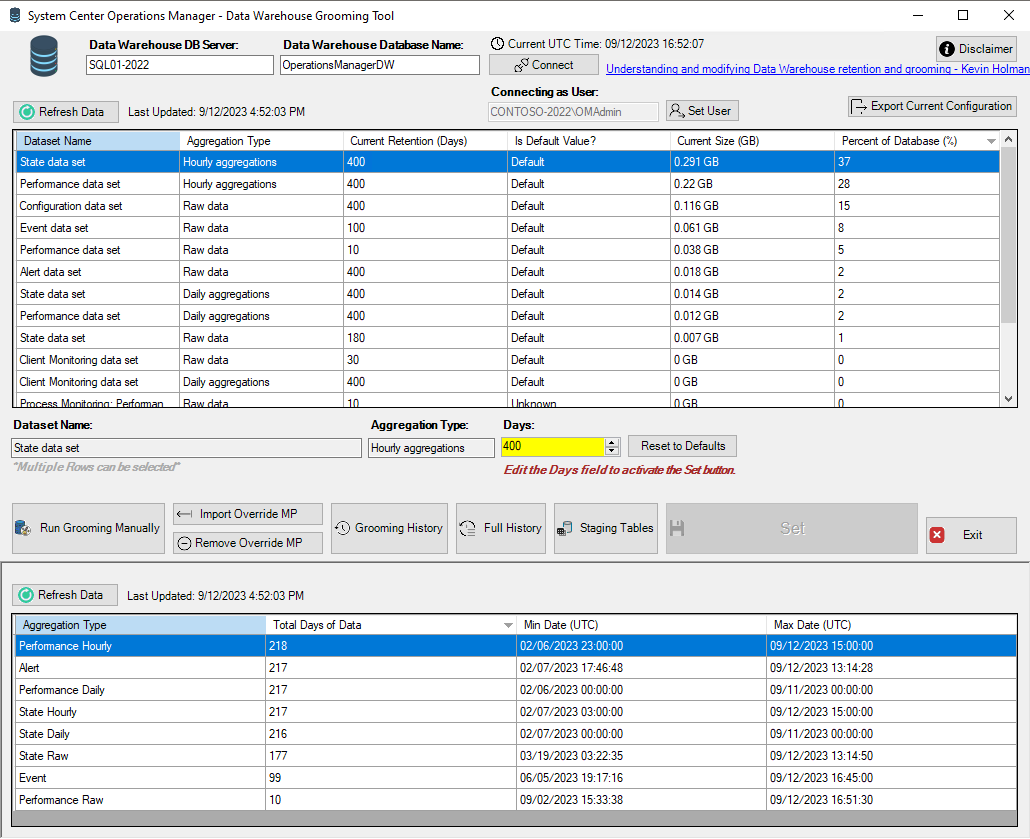The height and width of the screenshot is (839, 1030).
Task: Click the Import Override MP button
Action: [x=248, y=514]
